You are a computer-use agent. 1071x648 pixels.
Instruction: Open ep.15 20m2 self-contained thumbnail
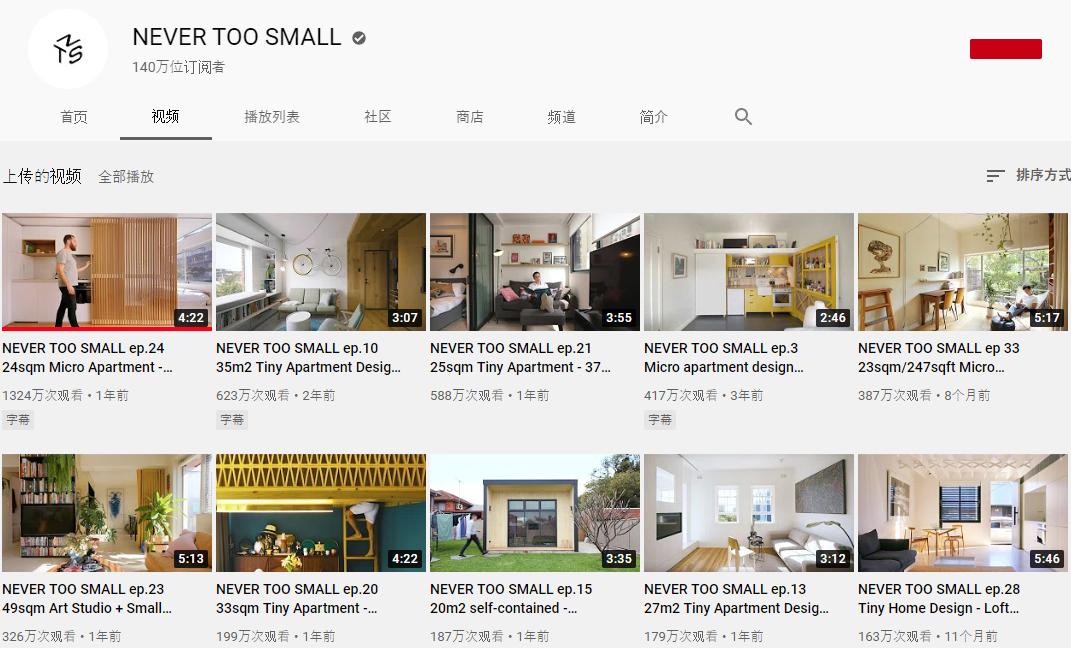pos(535,513)
